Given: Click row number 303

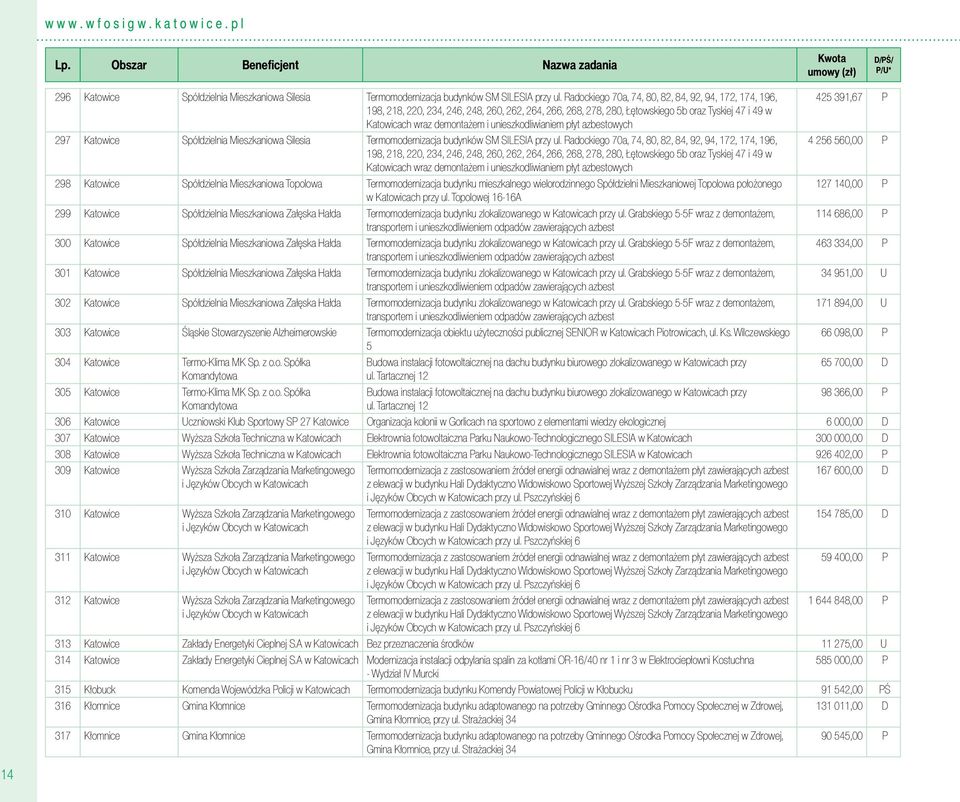Looking at the screenshot, I should (62, 333).
